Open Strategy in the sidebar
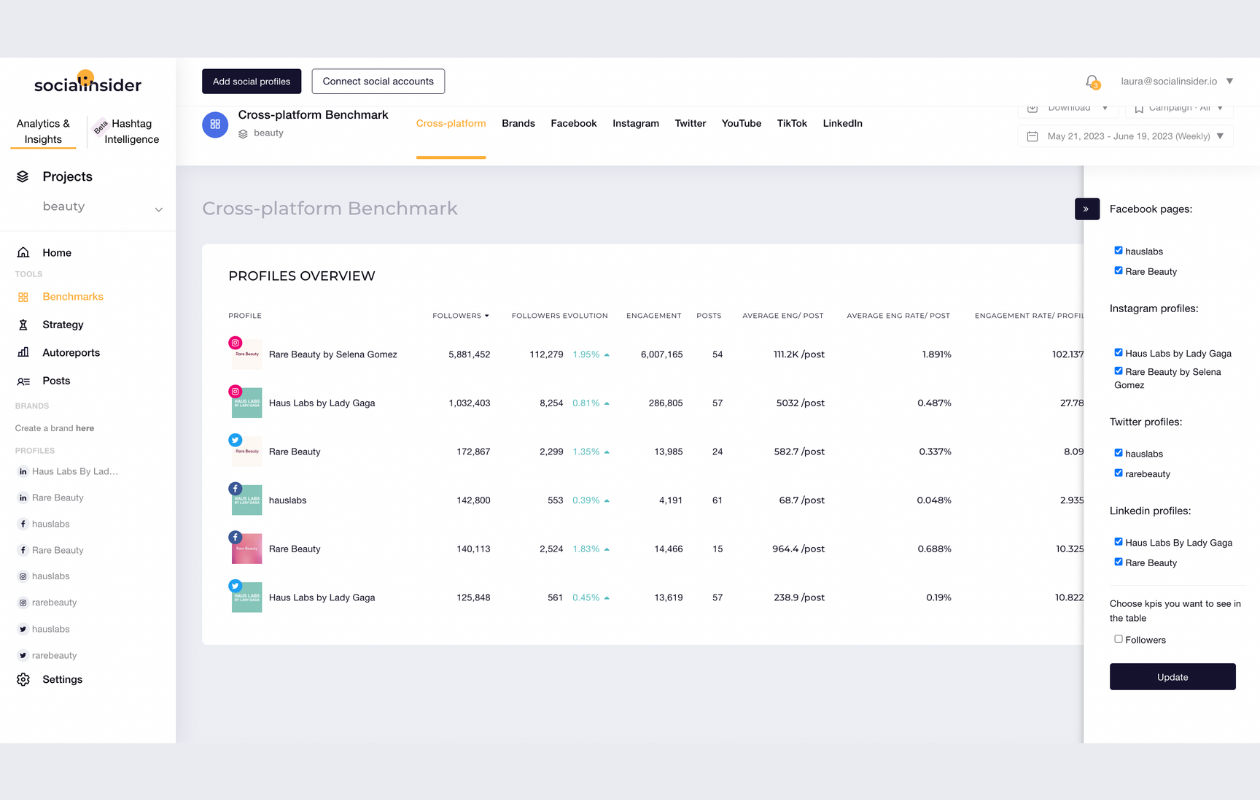The width and height of the screenshot is (1260, 800). [63, 325]
